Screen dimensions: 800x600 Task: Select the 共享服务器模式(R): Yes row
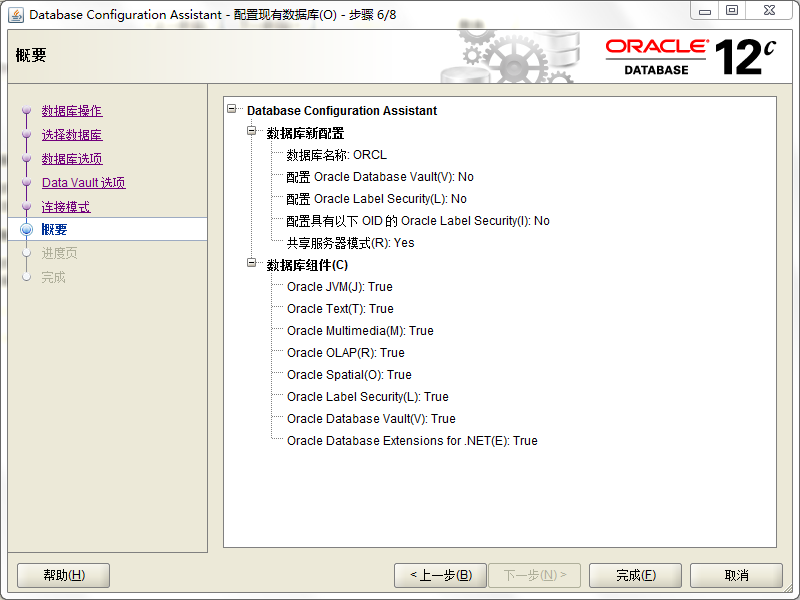click(x=351, y=243)
